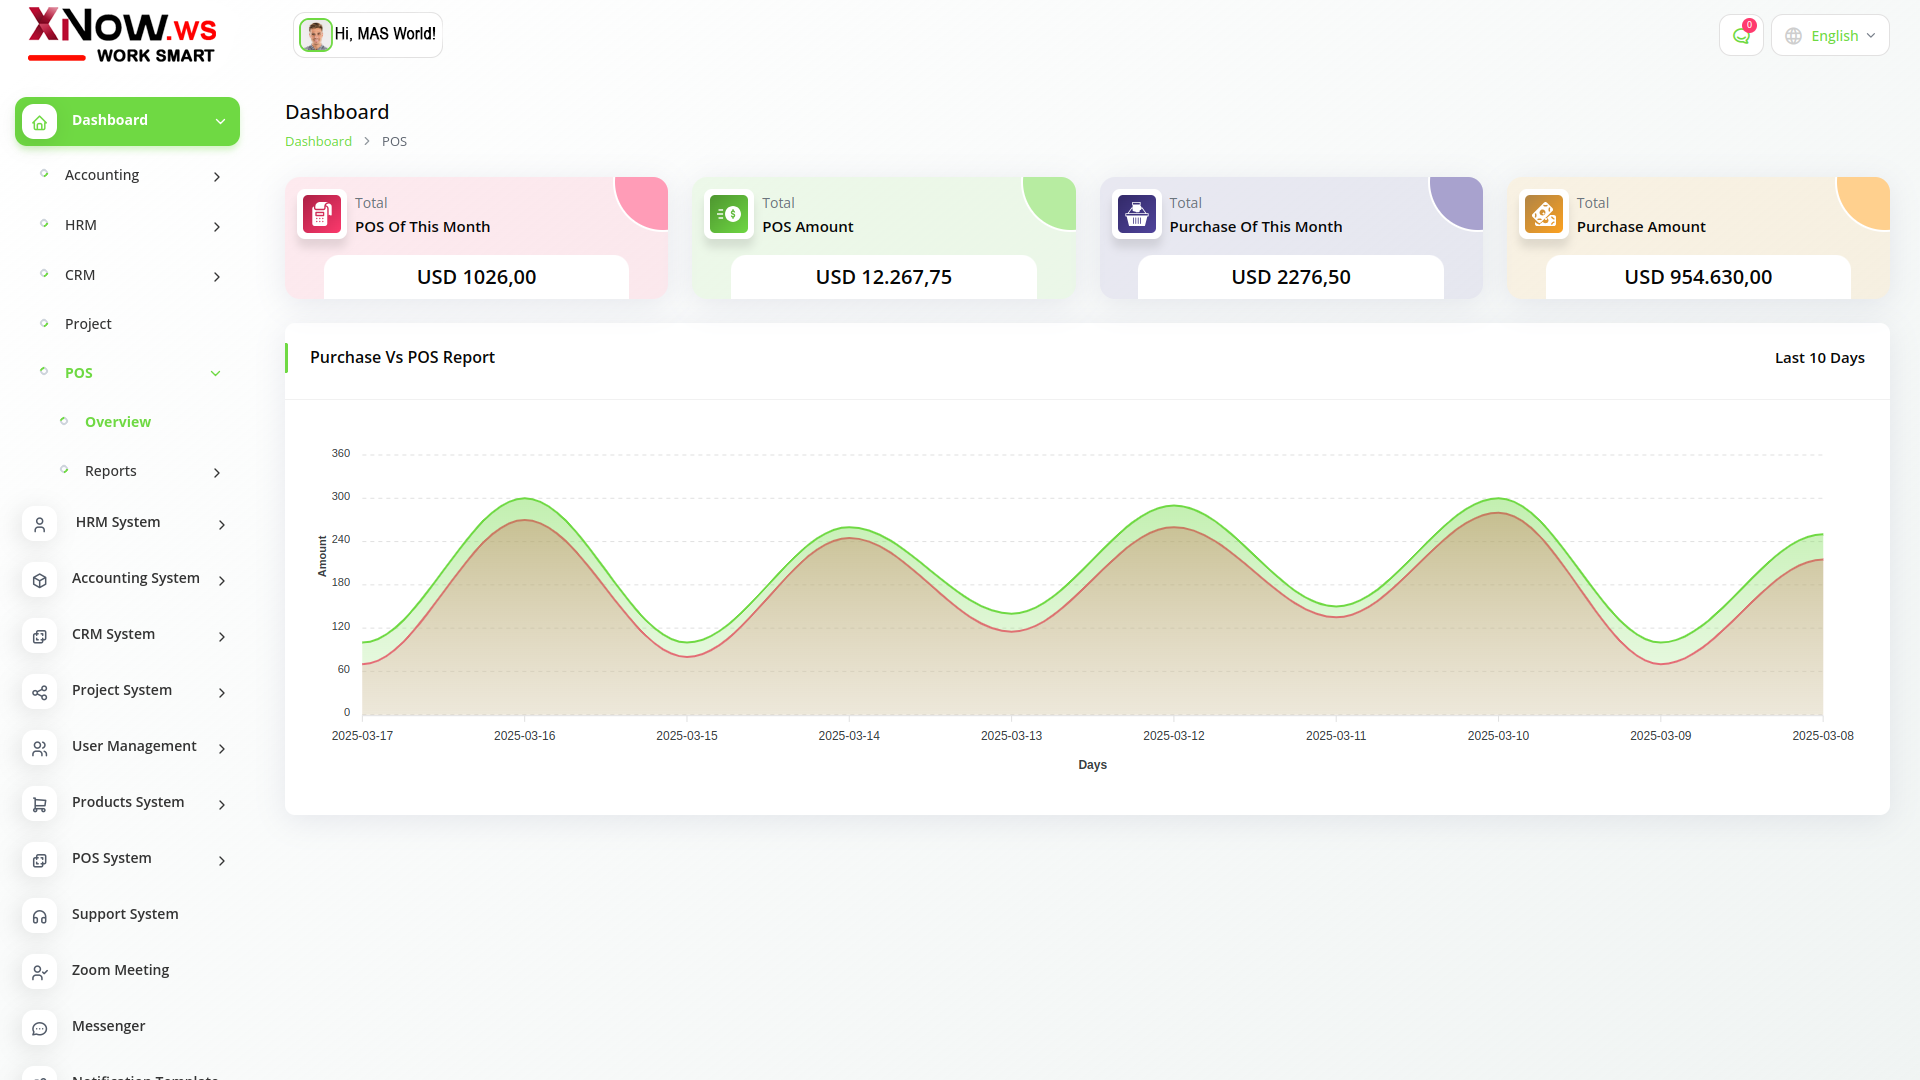Viewport: 1920px width, 1080px height.
Task: Click the Accounting System cube icon
Action: coord(40,580)
